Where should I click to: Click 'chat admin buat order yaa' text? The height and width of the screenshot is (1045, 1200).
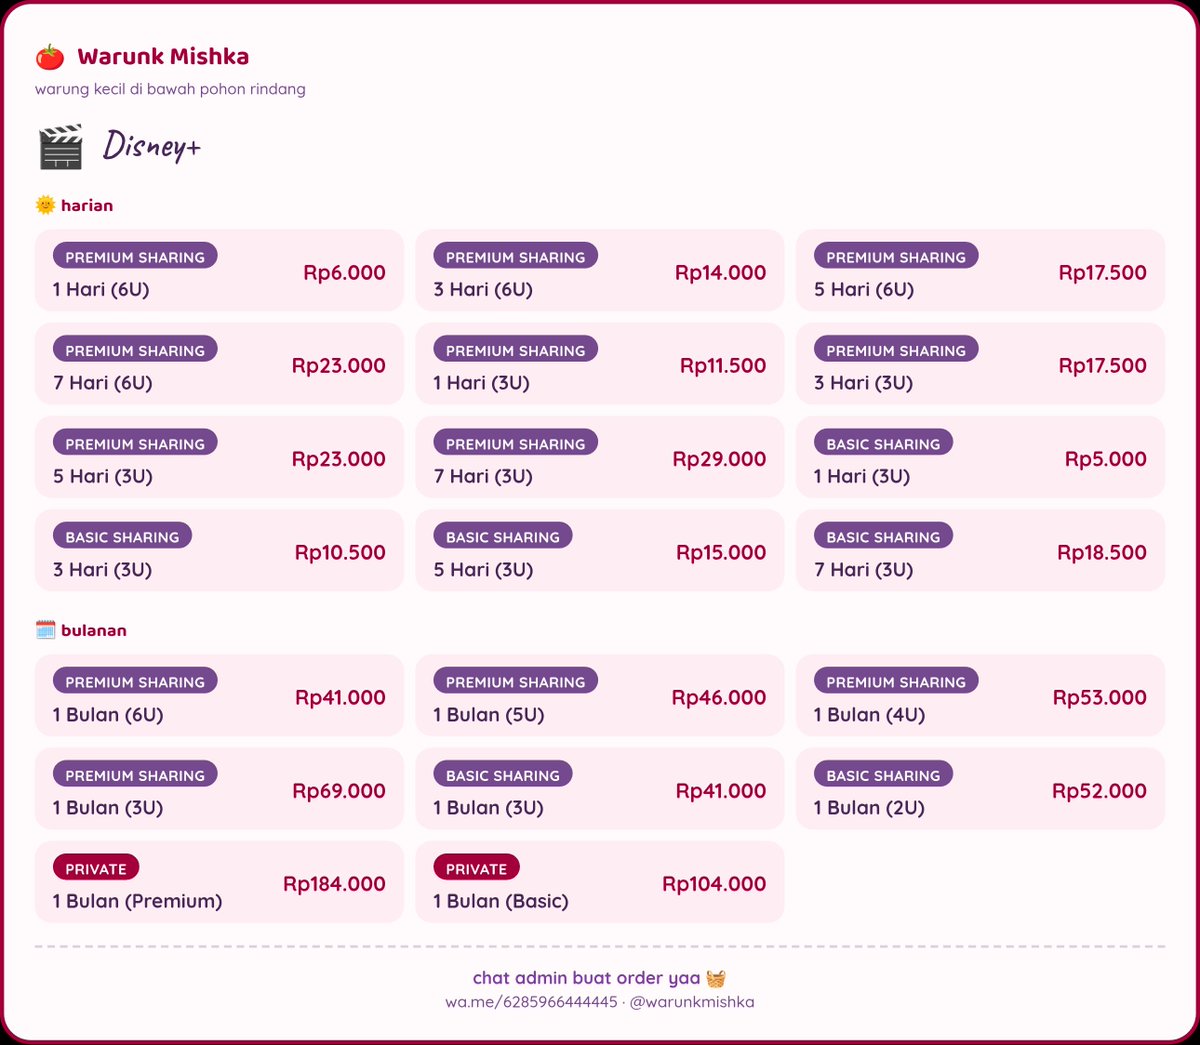click(x=586, y=978)
